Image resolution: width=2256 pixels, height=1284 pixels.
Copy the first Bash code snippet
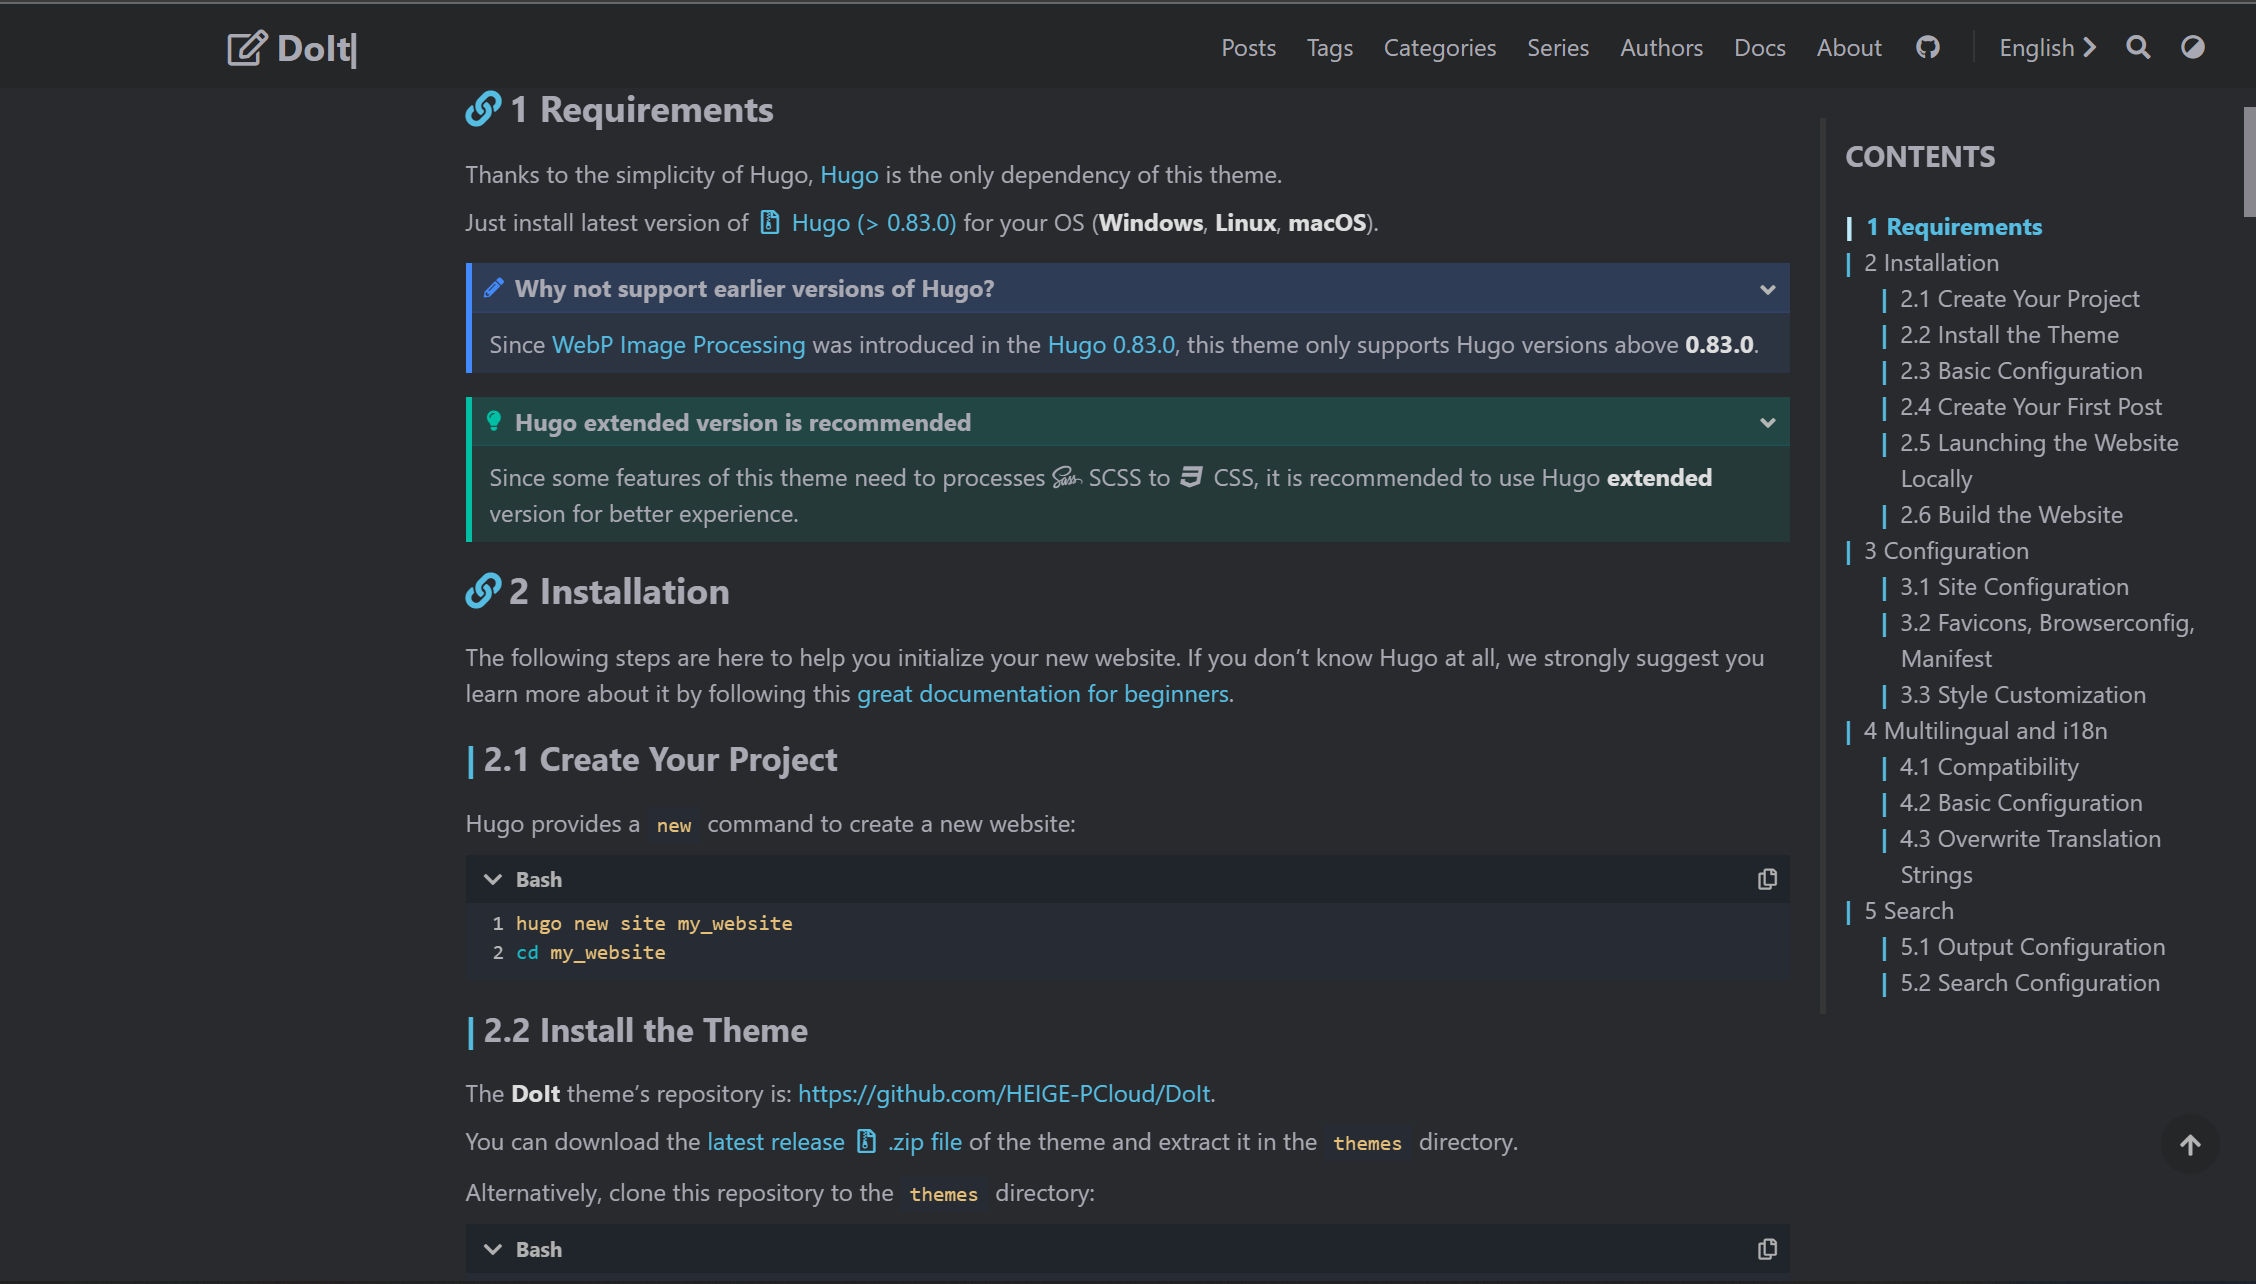coord(1767,878)
